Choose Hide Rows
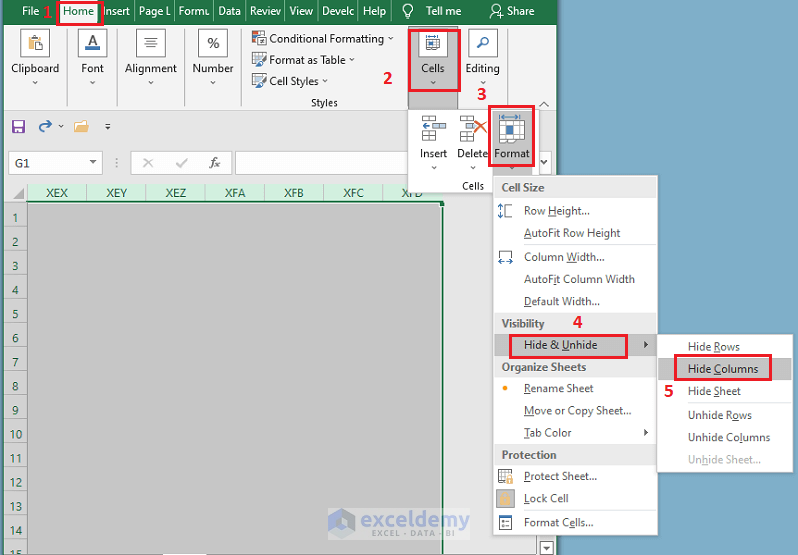This screenshot has width=798, height=555. tap(725, 346)
